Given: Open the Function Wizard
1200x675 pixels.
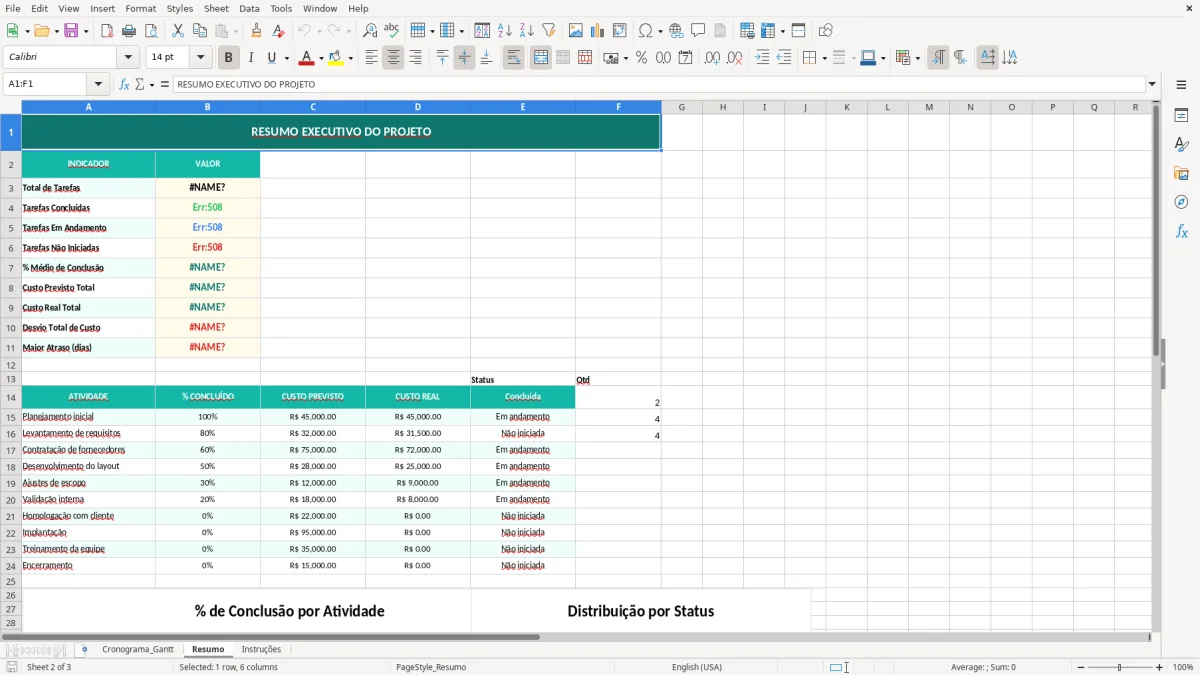Looking at the screenshot, I should click(125, 84).
